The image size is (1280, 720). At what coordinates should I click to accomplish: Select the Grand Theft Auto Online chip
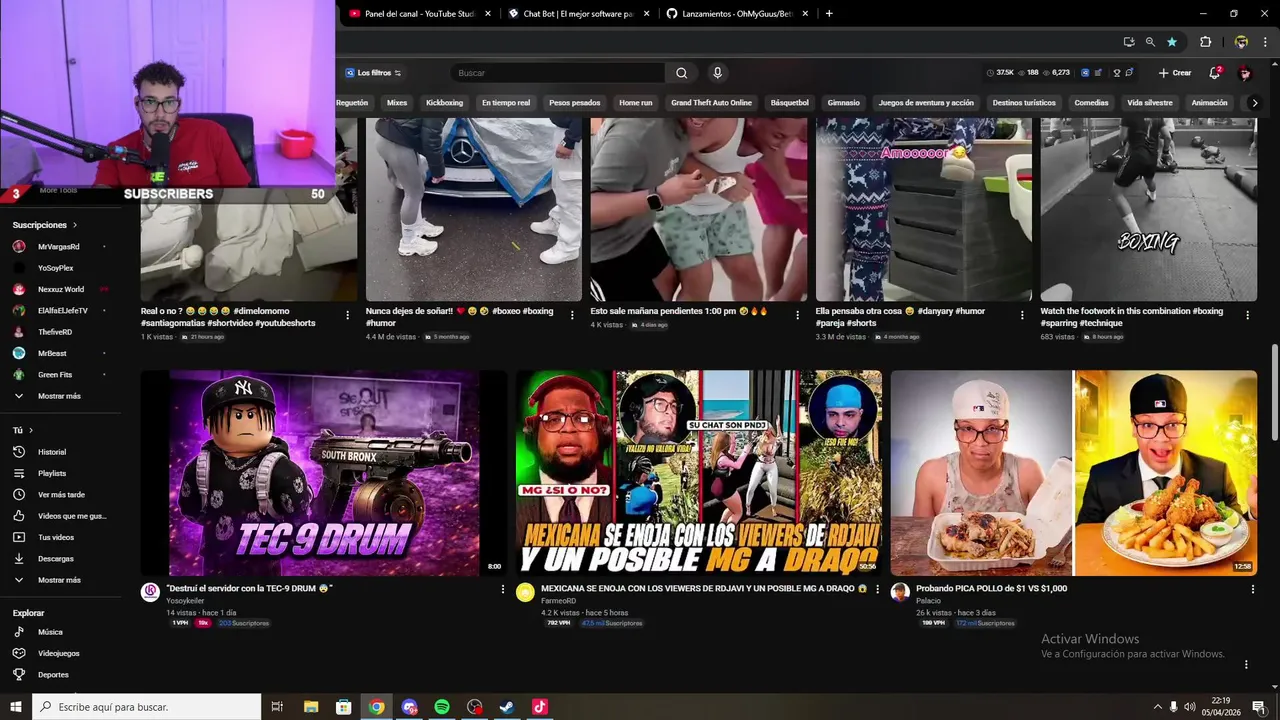point(711,103)
